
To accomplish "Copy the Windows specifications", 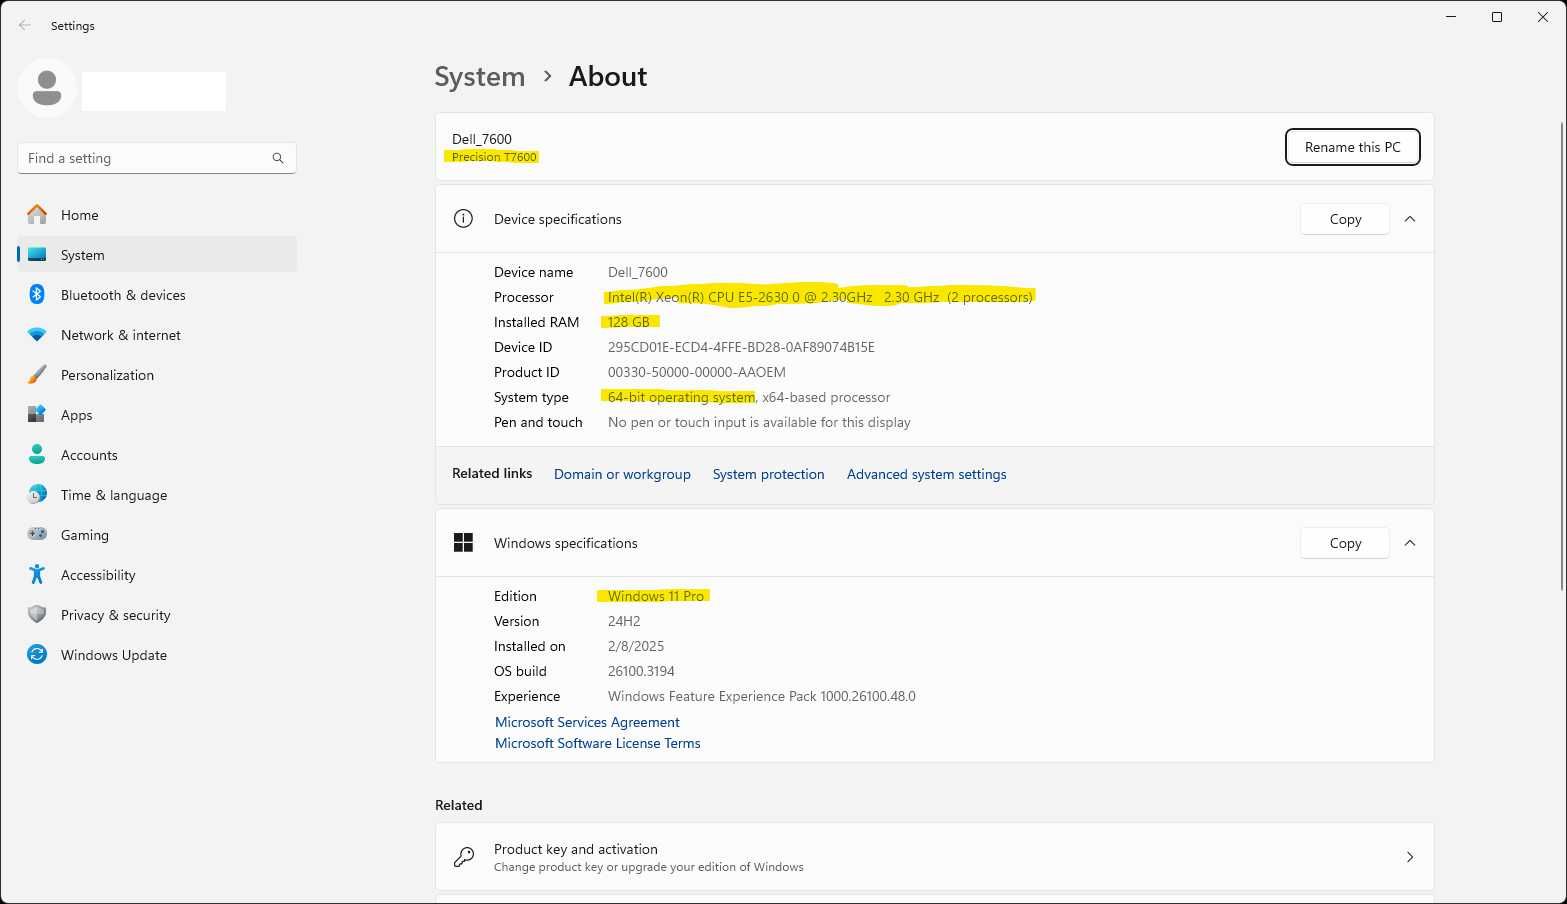I will 1345,543.
